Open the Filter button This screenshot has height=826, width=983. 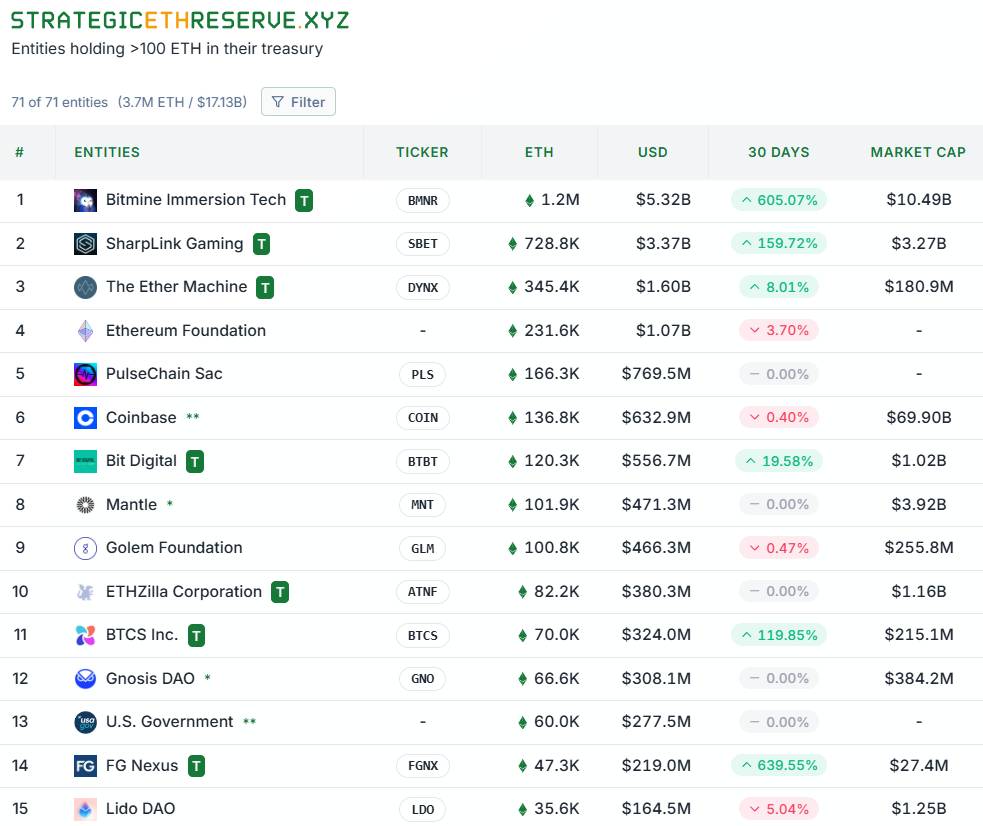(298, 102)
